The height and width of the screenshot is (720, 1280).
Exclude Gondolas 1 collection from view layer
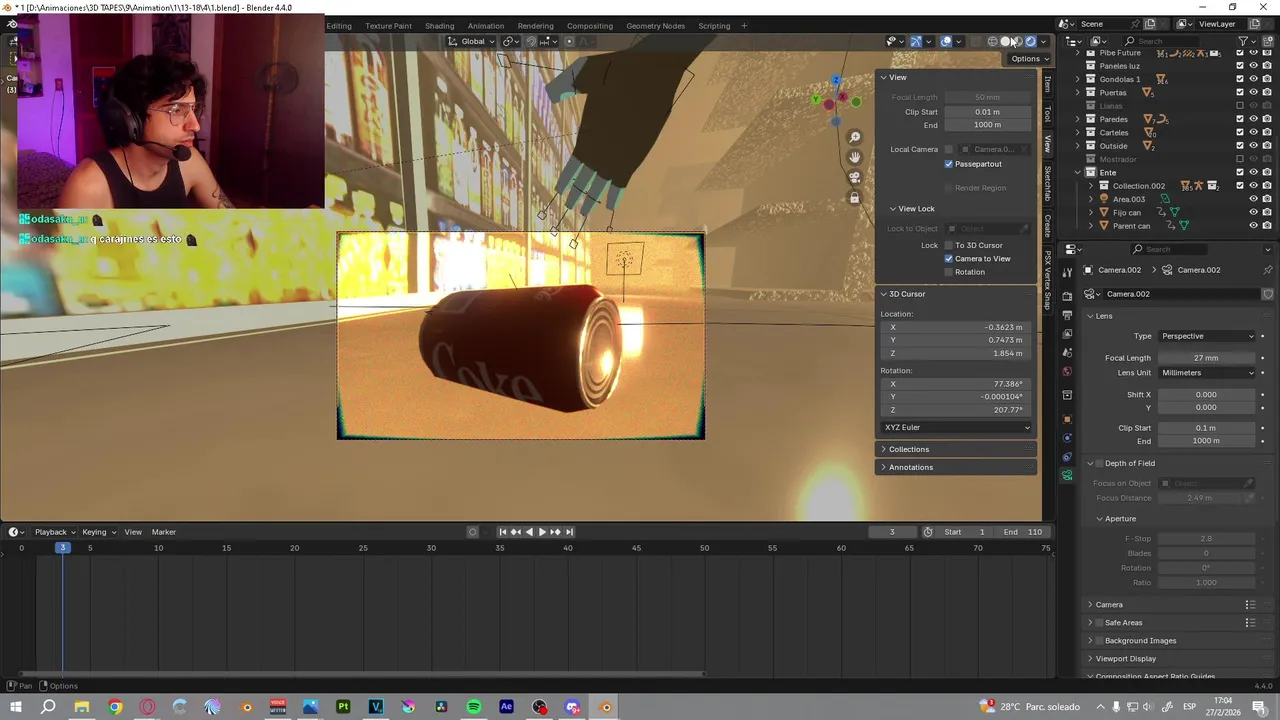pyautogui.click(x=1240, y=79)
